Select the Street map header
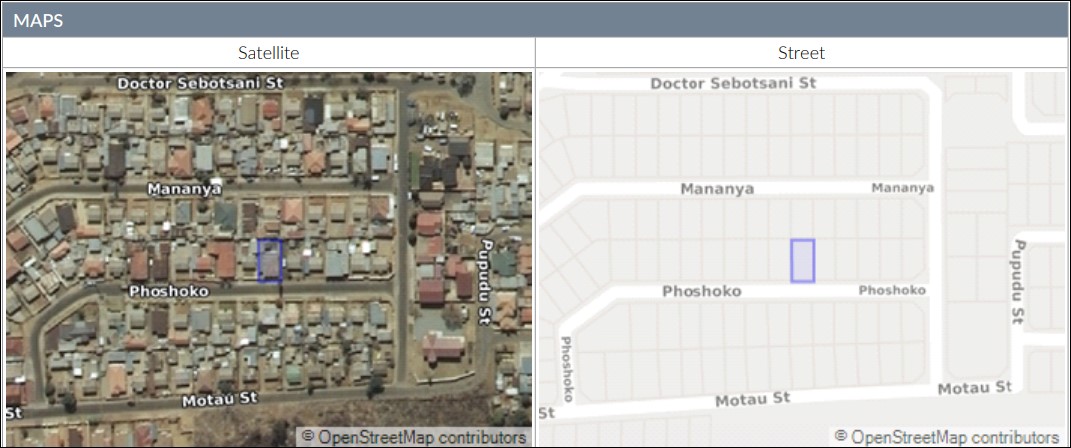Screen dimensions: 1071x448 (x=801, y=53)
